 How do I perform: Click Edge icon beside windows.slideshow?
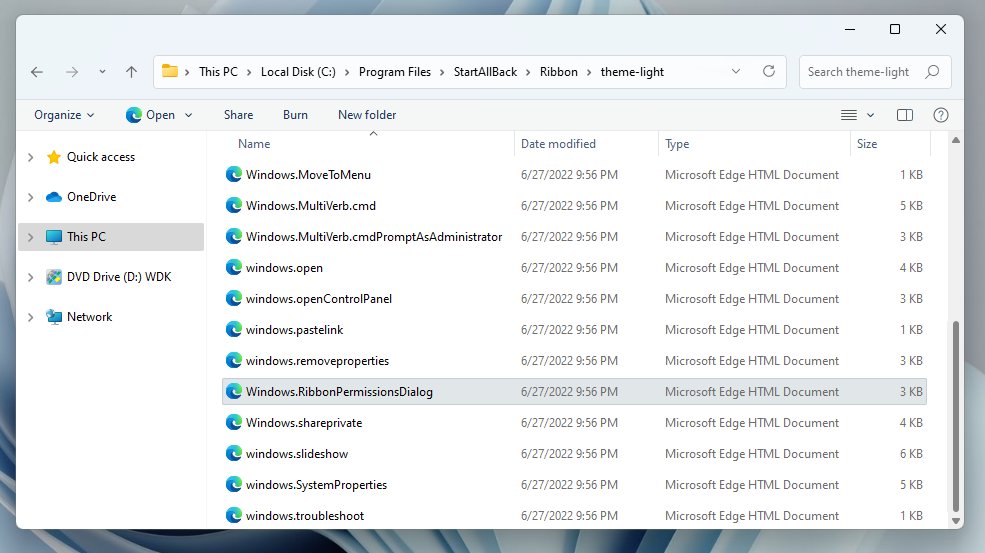[234, 454]
